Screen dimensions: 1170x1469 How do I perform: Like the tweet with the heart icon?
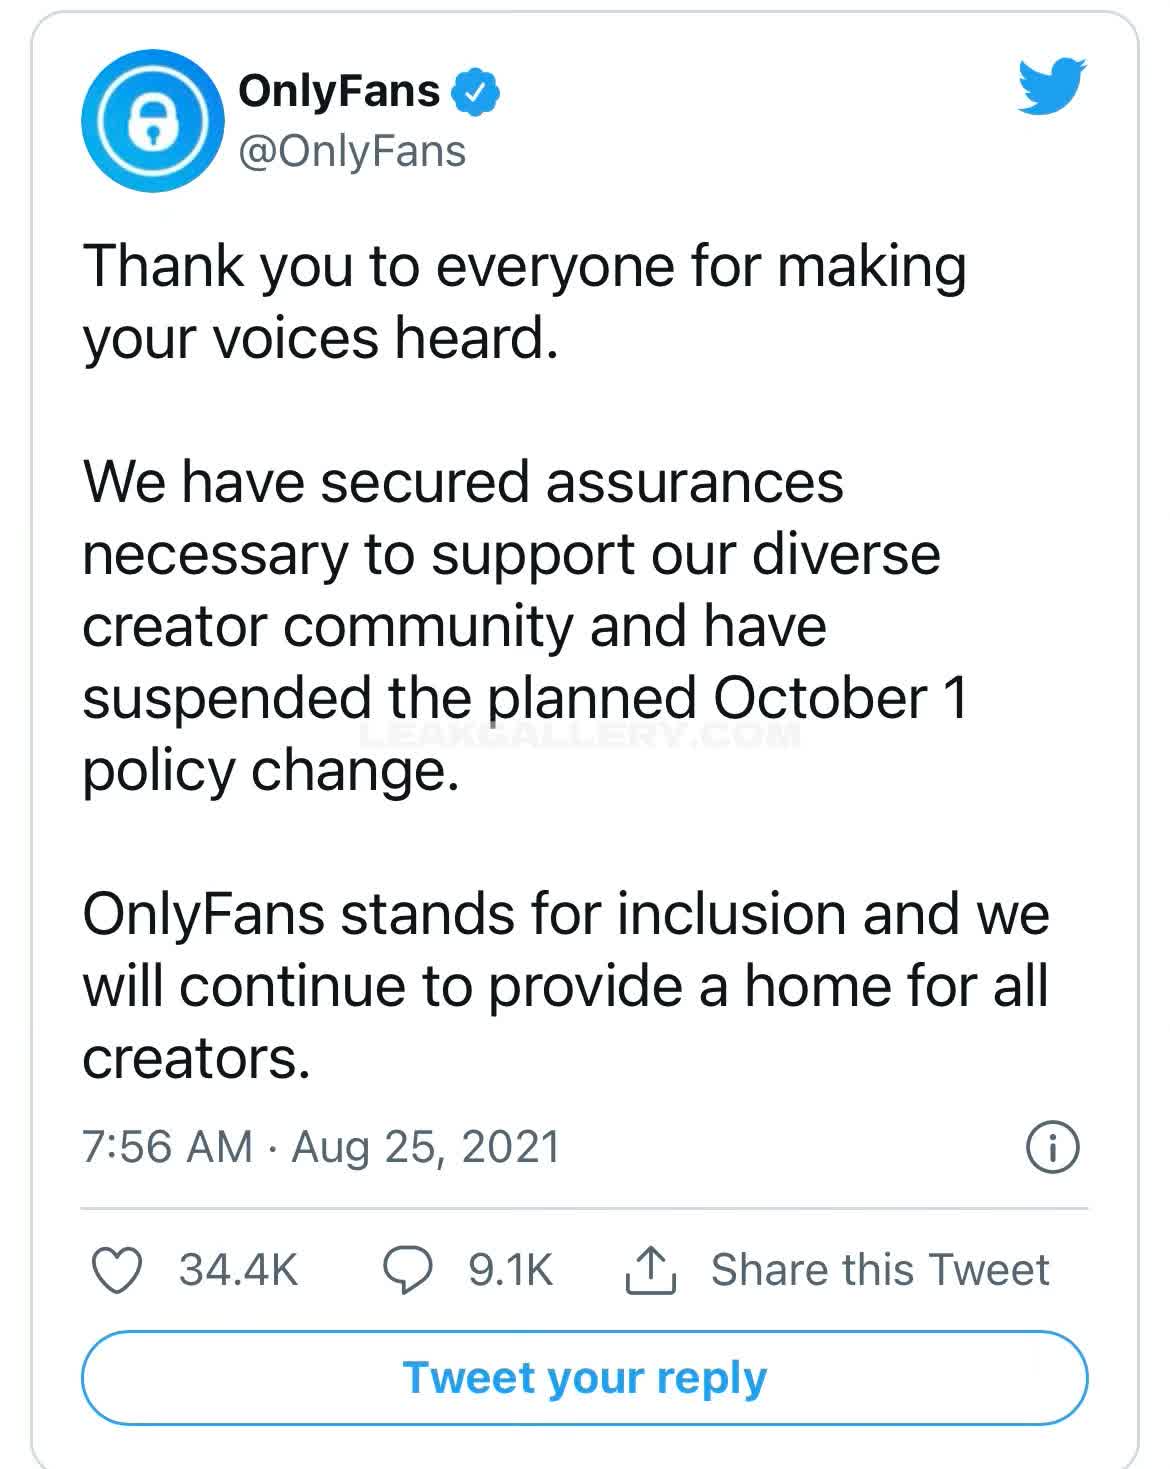pyautogui.click(x=117, y=1270)
